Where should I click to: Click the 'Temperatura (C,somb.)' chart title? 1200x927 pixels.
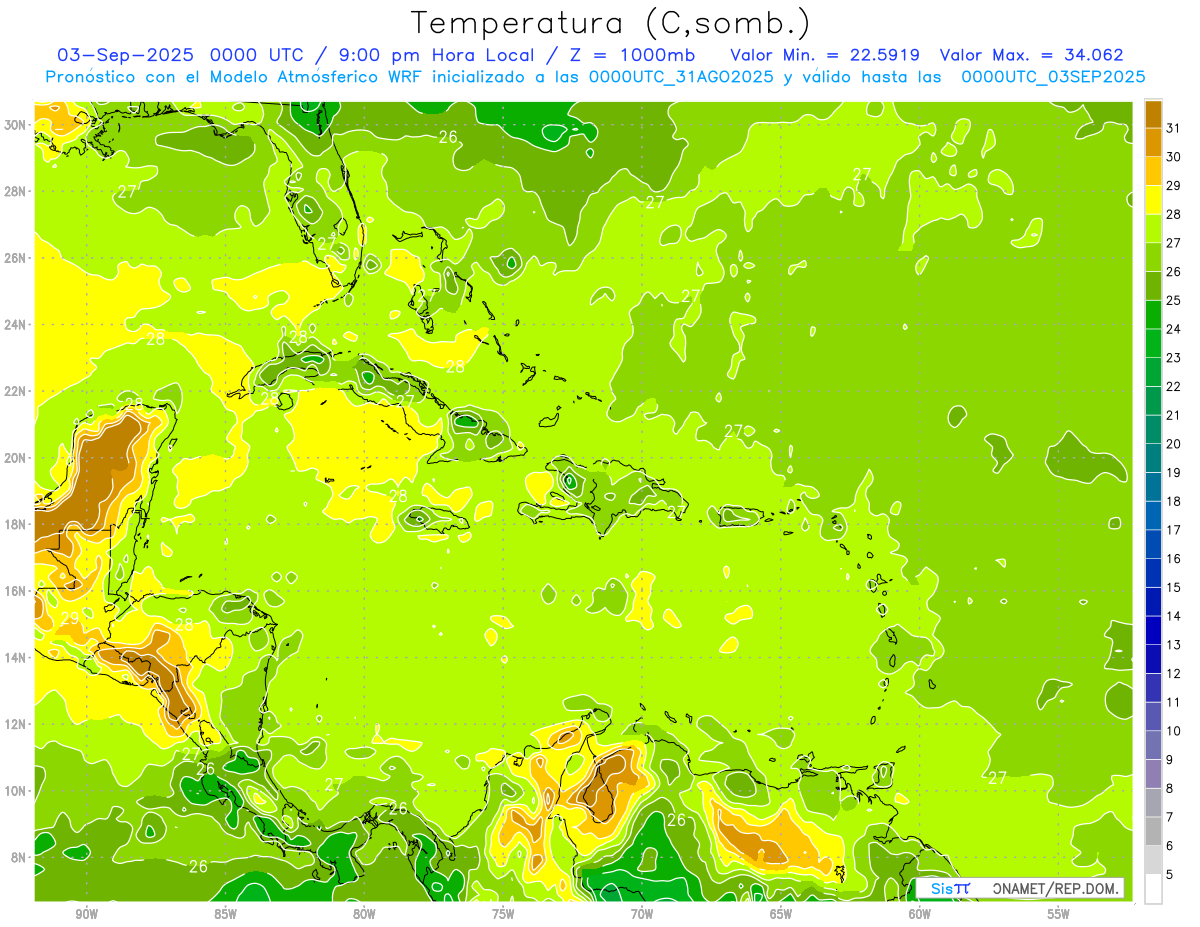coord(610,23)
